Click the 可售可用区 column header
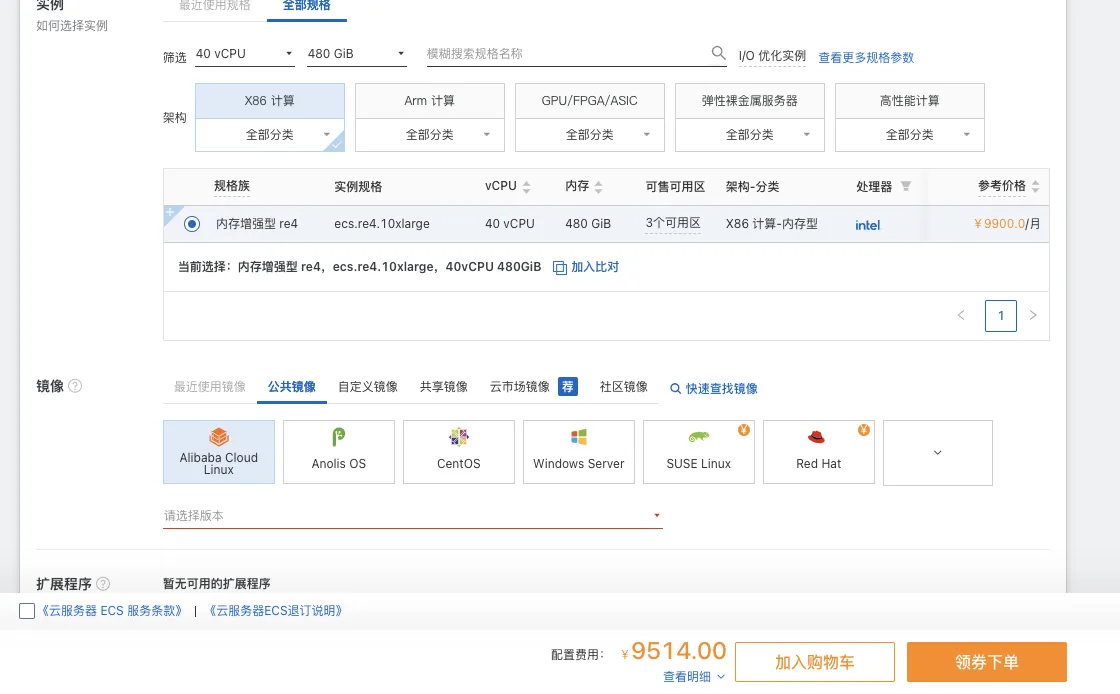The height and width of the screenshot is (694, 1120). [675, 187]
